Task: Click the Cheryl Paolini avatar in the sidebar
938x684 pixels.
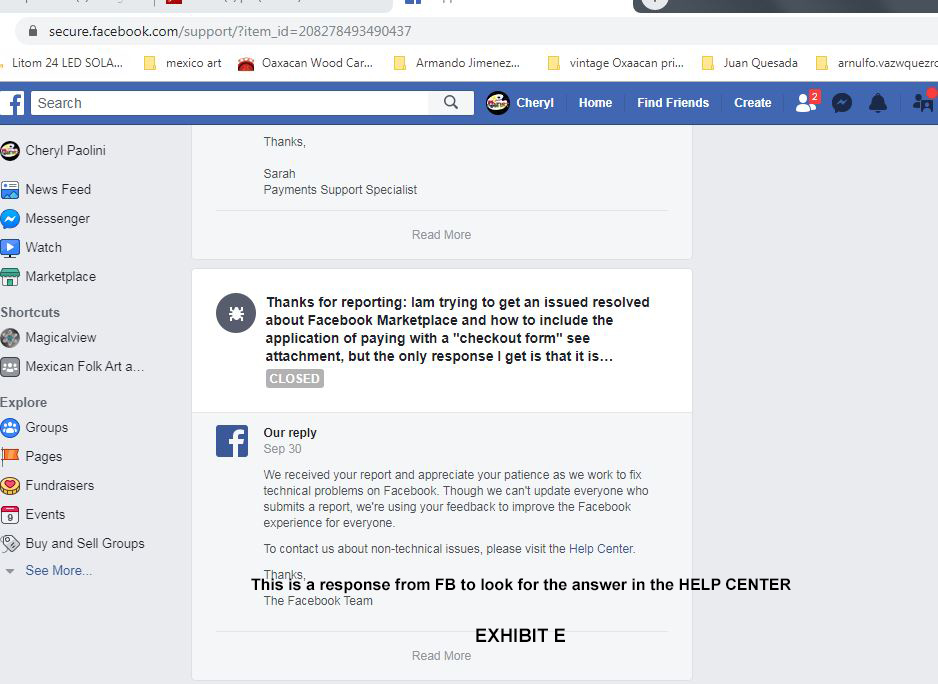Action: tap(10, 151)
